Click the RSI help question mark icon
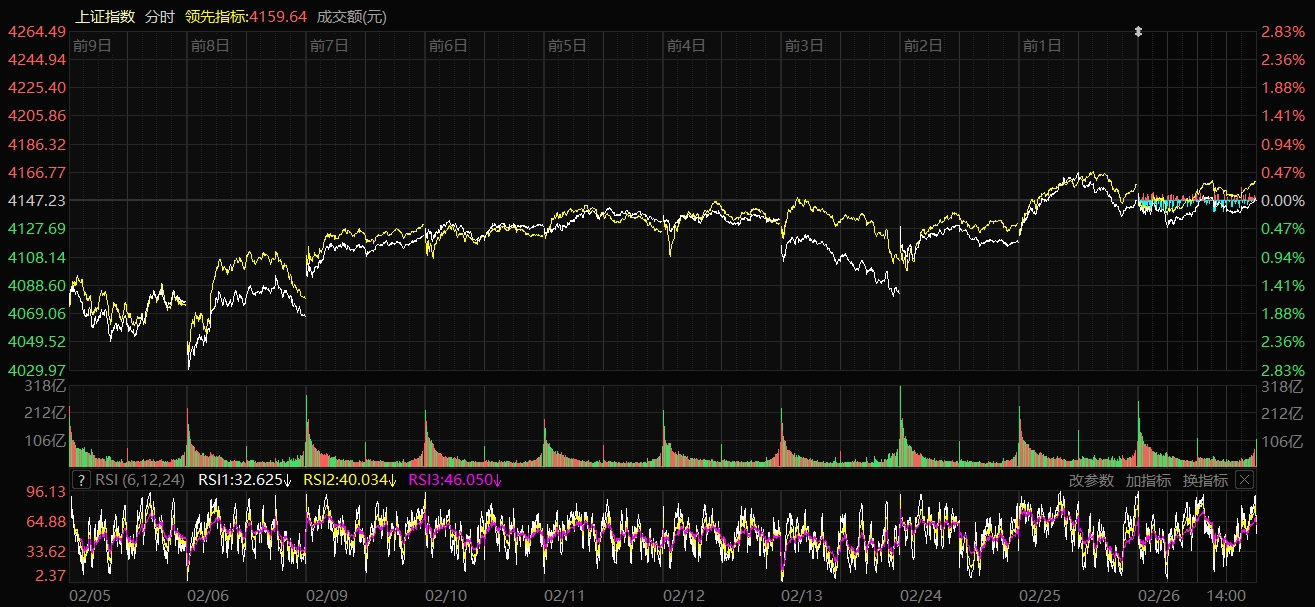The image size is (1315, 607). pyautogui.click(x=82, y=480)
